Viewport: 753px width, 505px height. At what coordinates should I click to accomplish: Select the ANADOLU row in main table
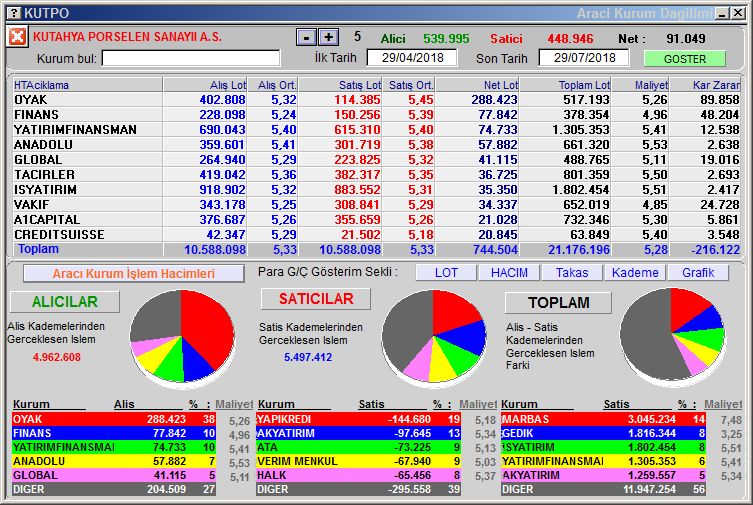point(376,144)
